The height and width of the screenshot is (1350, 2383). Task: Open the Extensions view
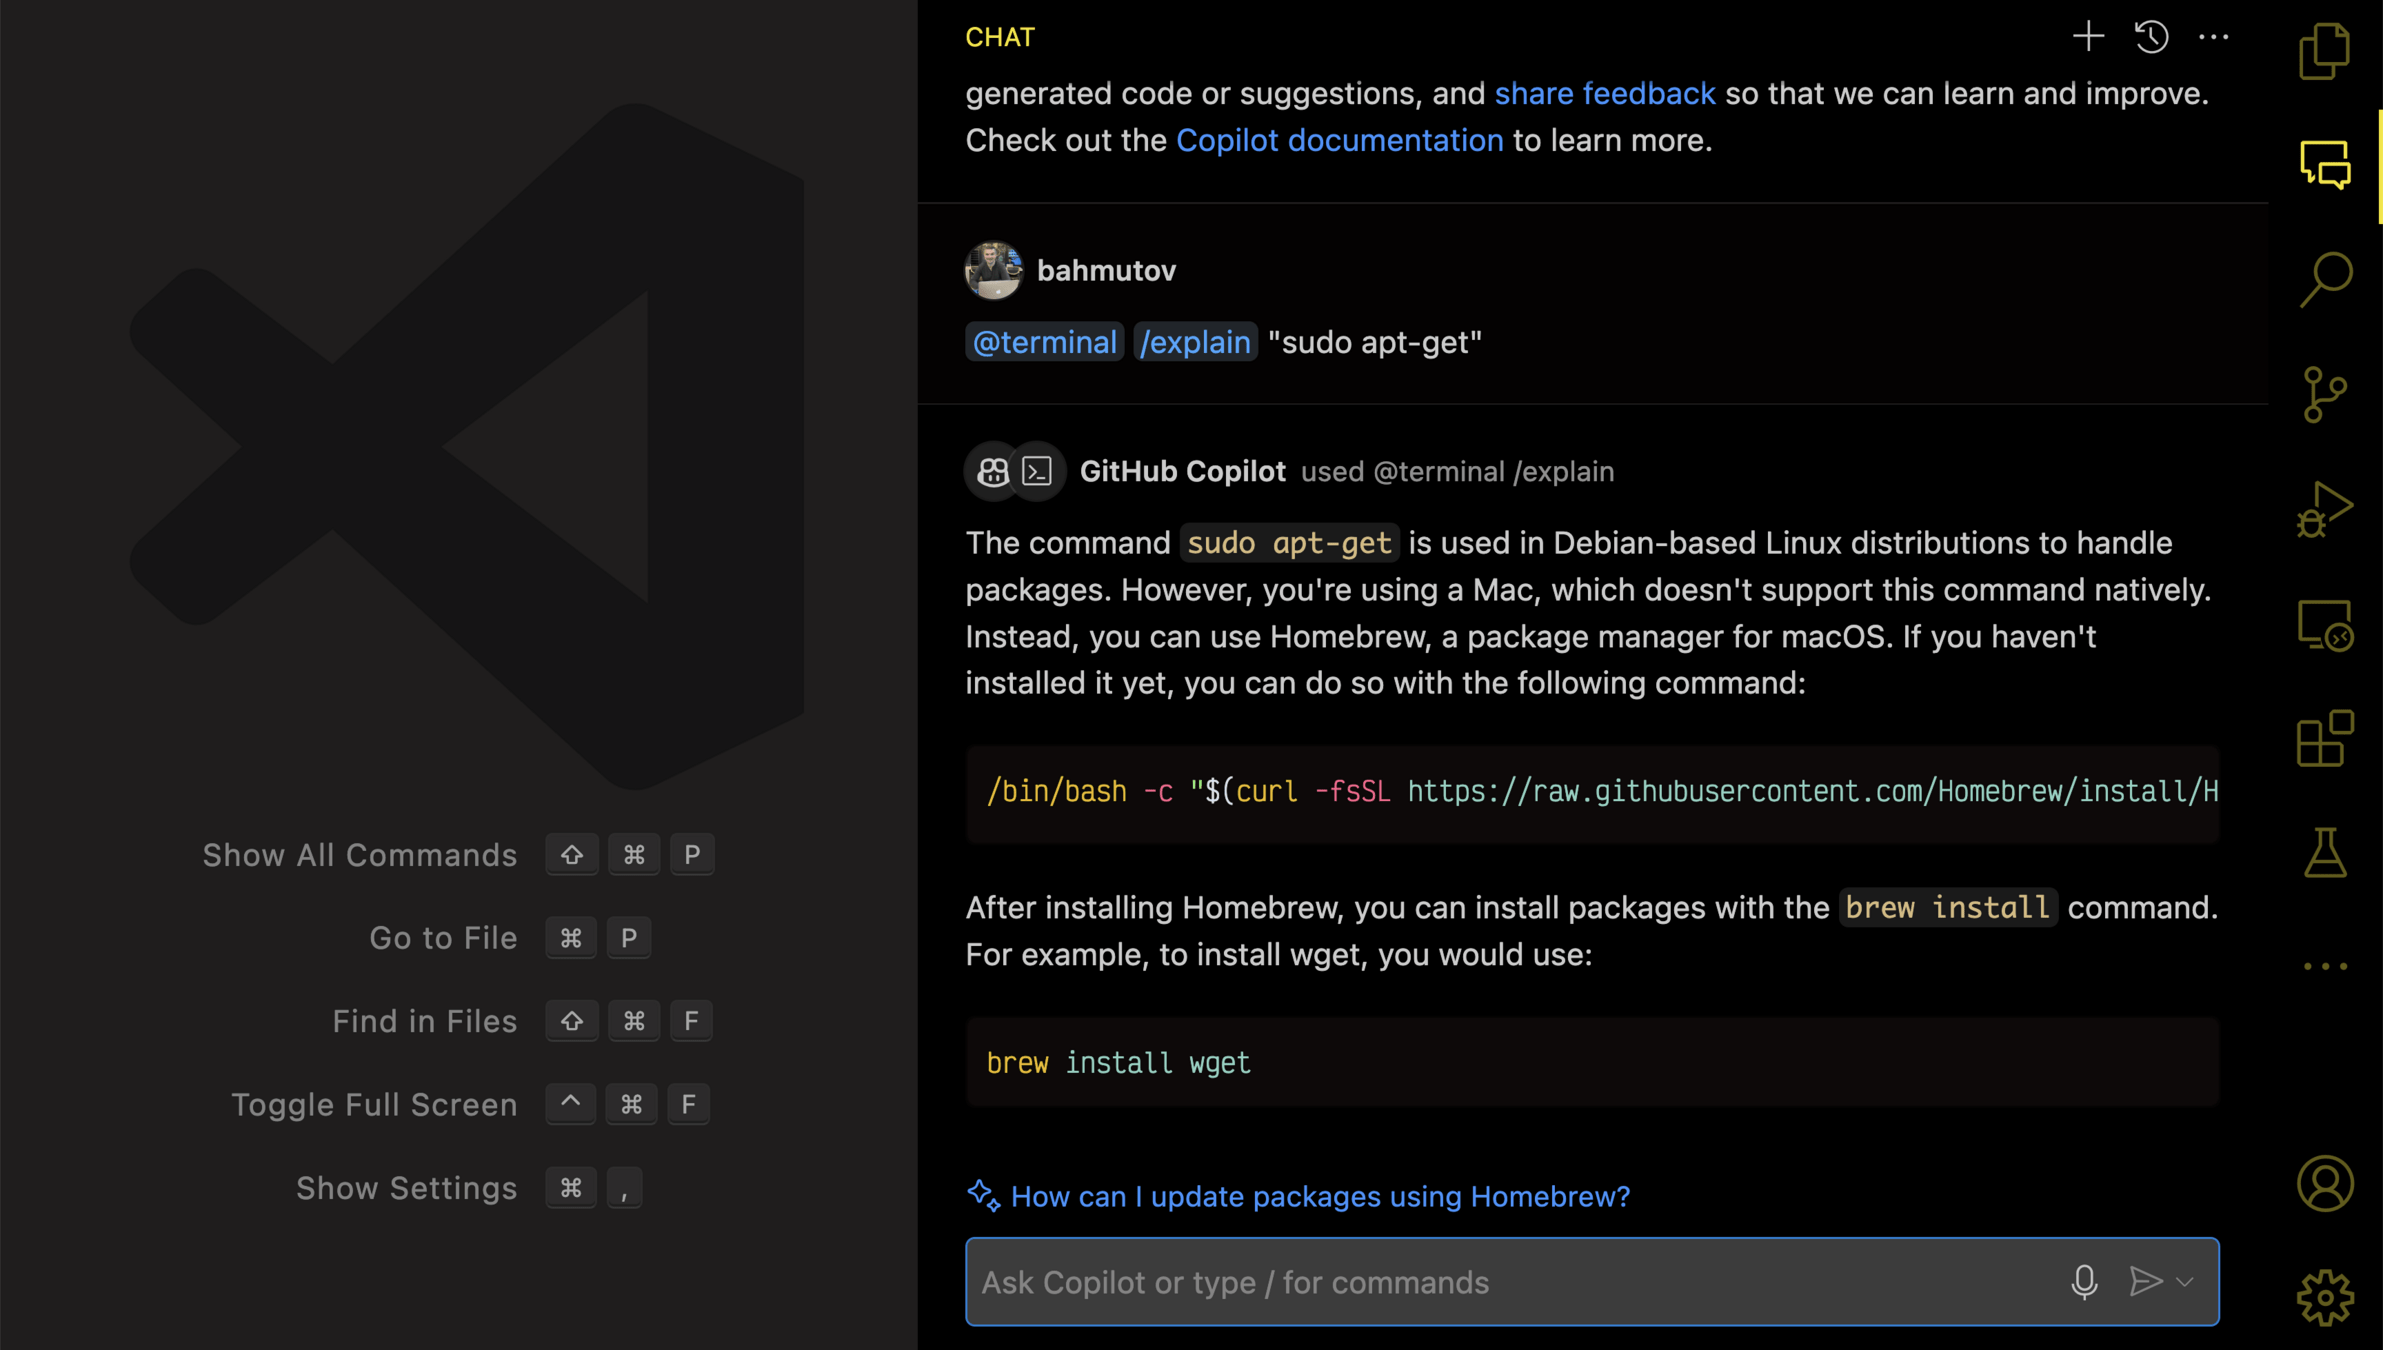pos(2325,739)
